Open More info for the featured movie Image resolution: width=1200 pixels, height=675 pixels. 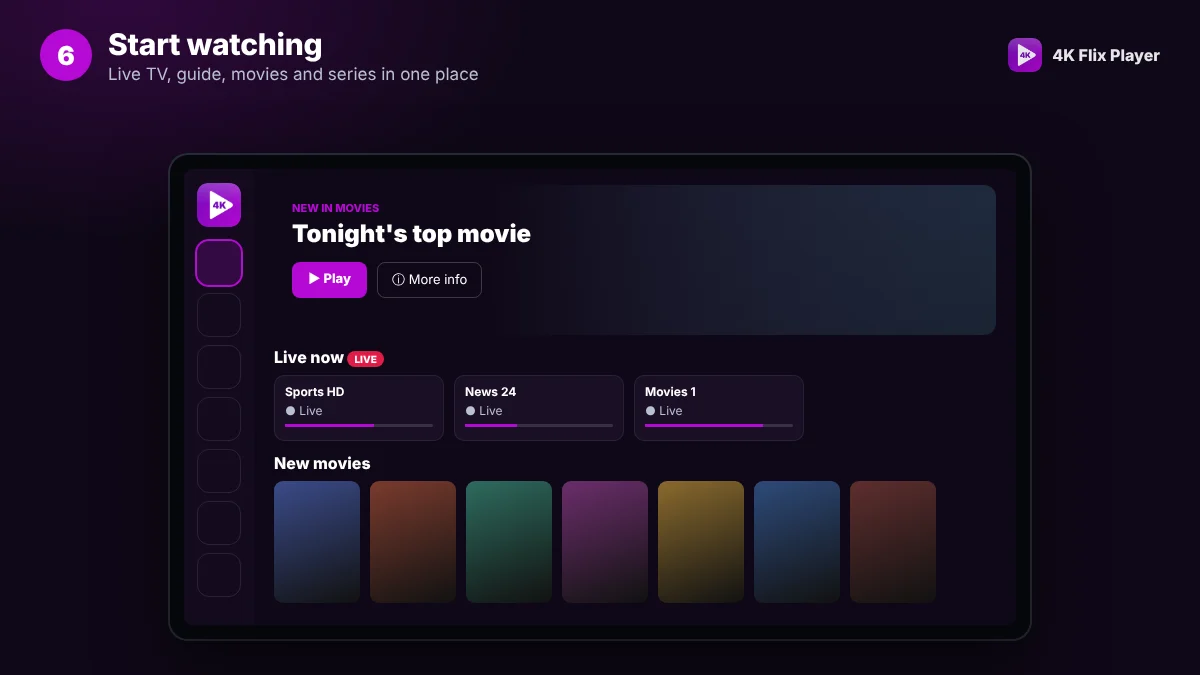point(429,280)
